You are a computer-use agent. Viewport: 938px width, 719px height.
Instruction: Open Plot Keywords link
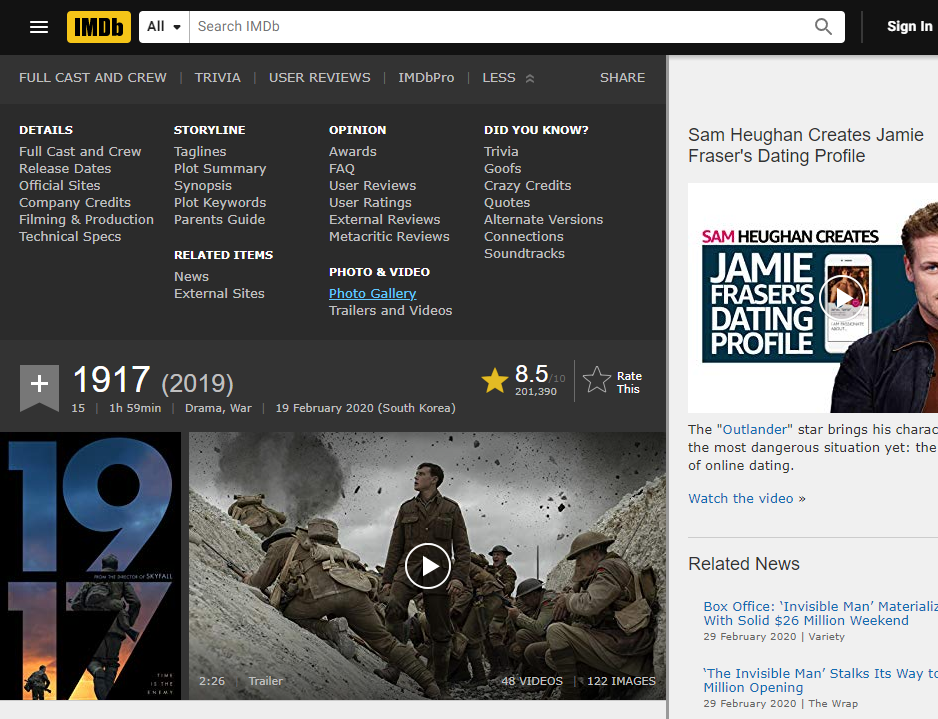(220, 203)
